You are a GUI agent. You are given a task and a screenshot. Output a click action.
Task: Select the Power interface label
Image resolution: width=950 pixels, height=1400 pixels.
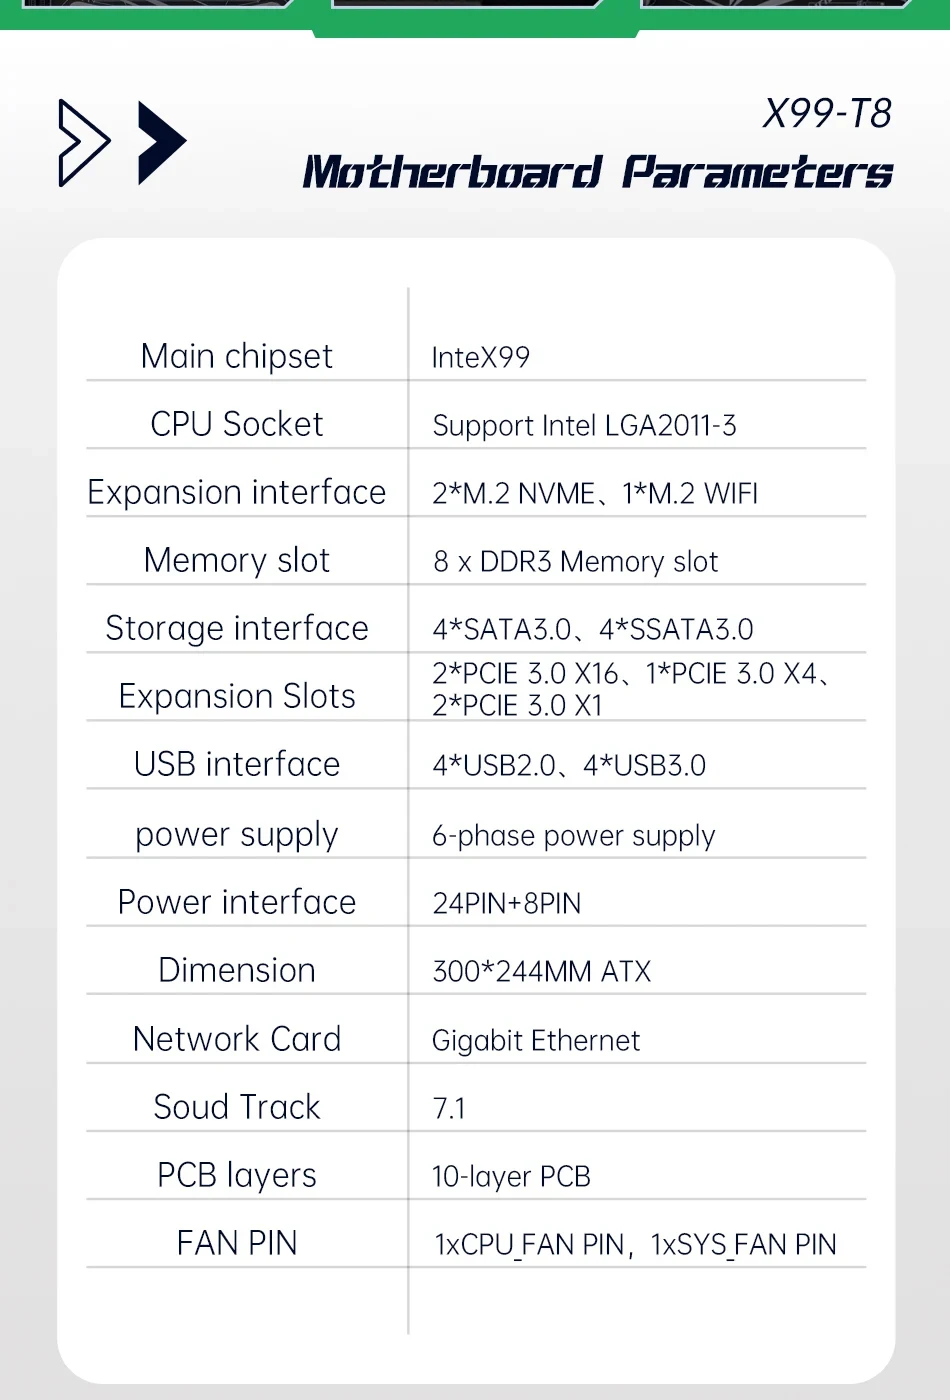237,903
